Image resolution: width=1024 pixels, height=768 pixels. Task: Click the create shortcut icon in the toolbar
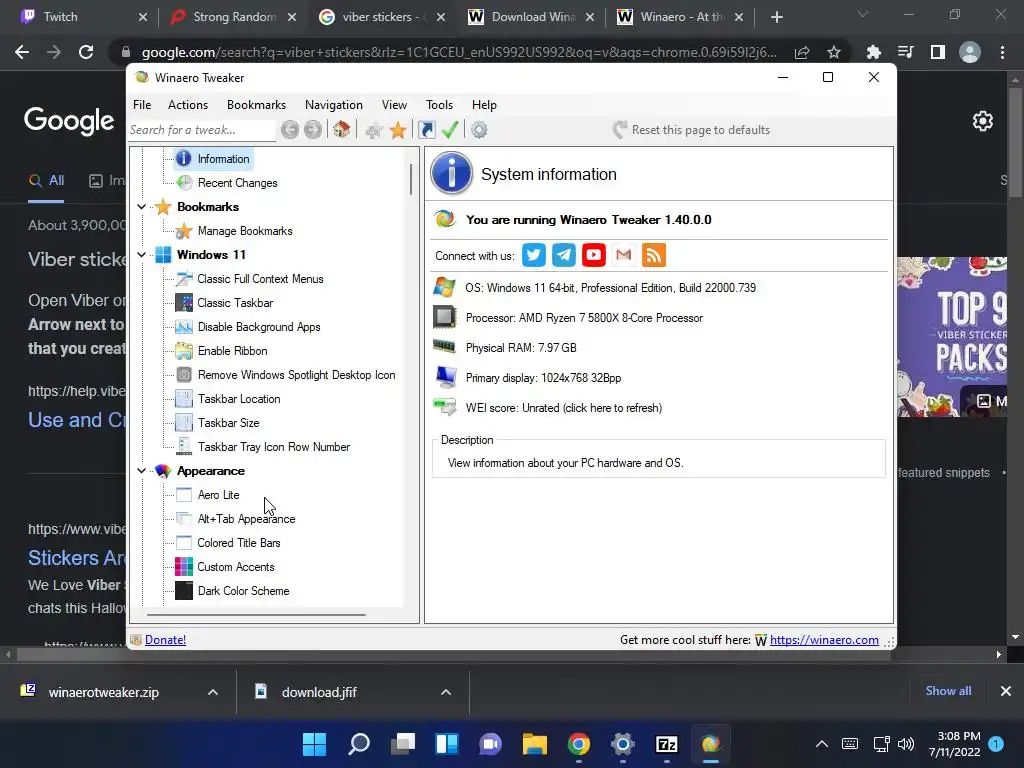pos(426,130)
